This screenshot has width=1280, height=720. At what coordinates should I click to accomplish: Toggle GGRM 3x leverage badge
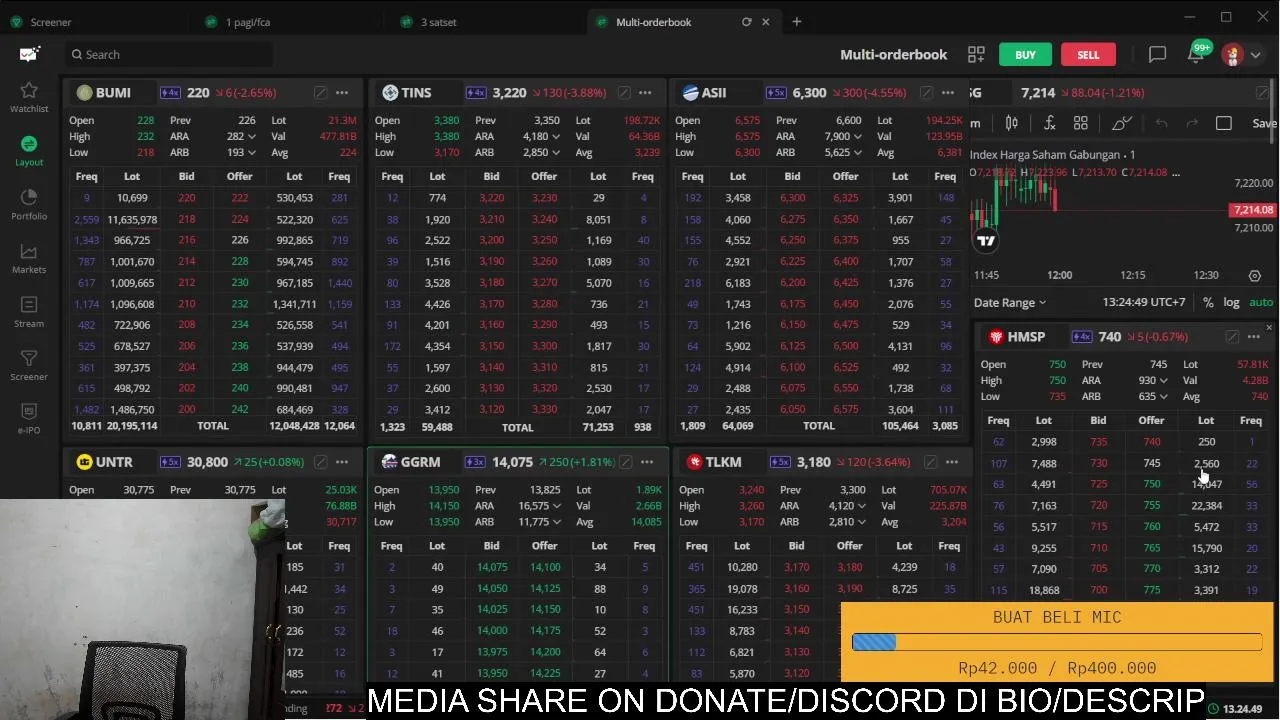click(475, 462)
